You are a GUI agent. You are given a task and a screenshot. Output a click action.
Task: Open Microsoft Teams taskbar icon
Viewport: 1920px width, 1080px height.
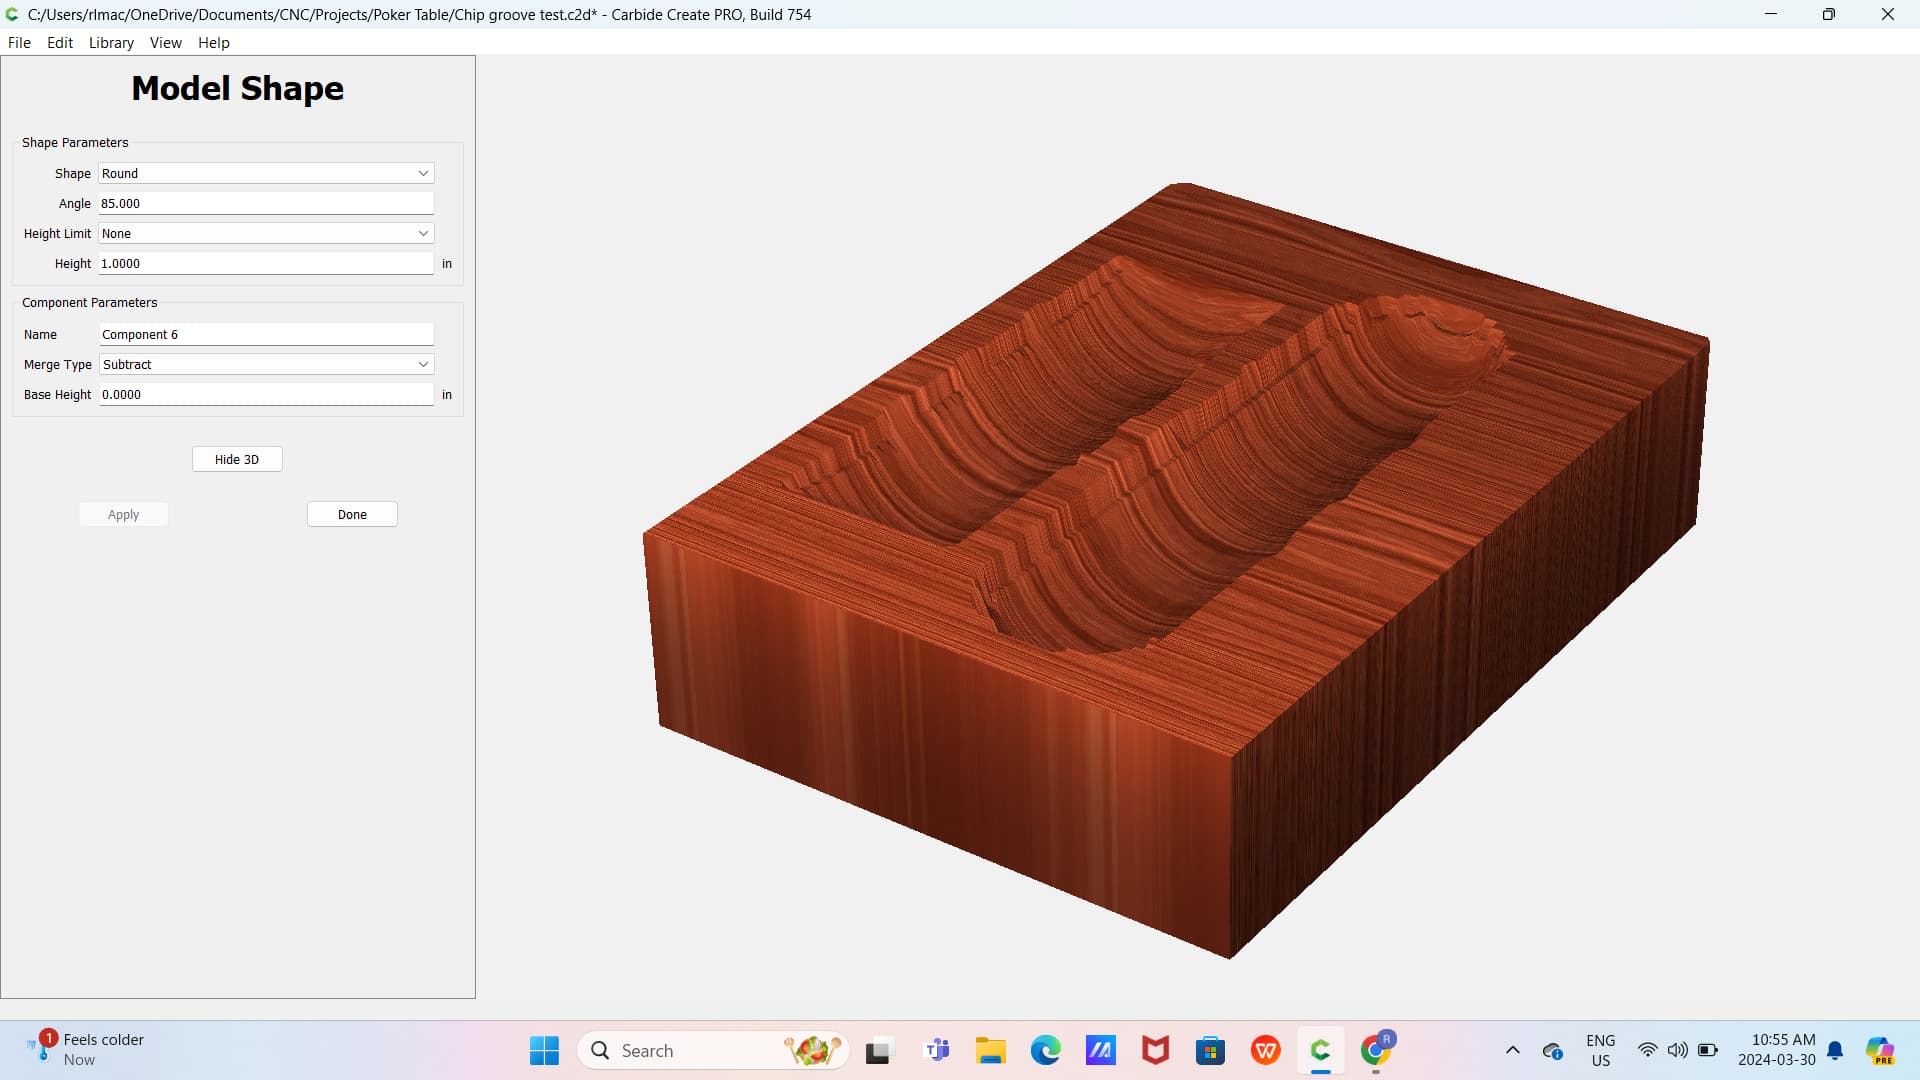(937, 1050)
